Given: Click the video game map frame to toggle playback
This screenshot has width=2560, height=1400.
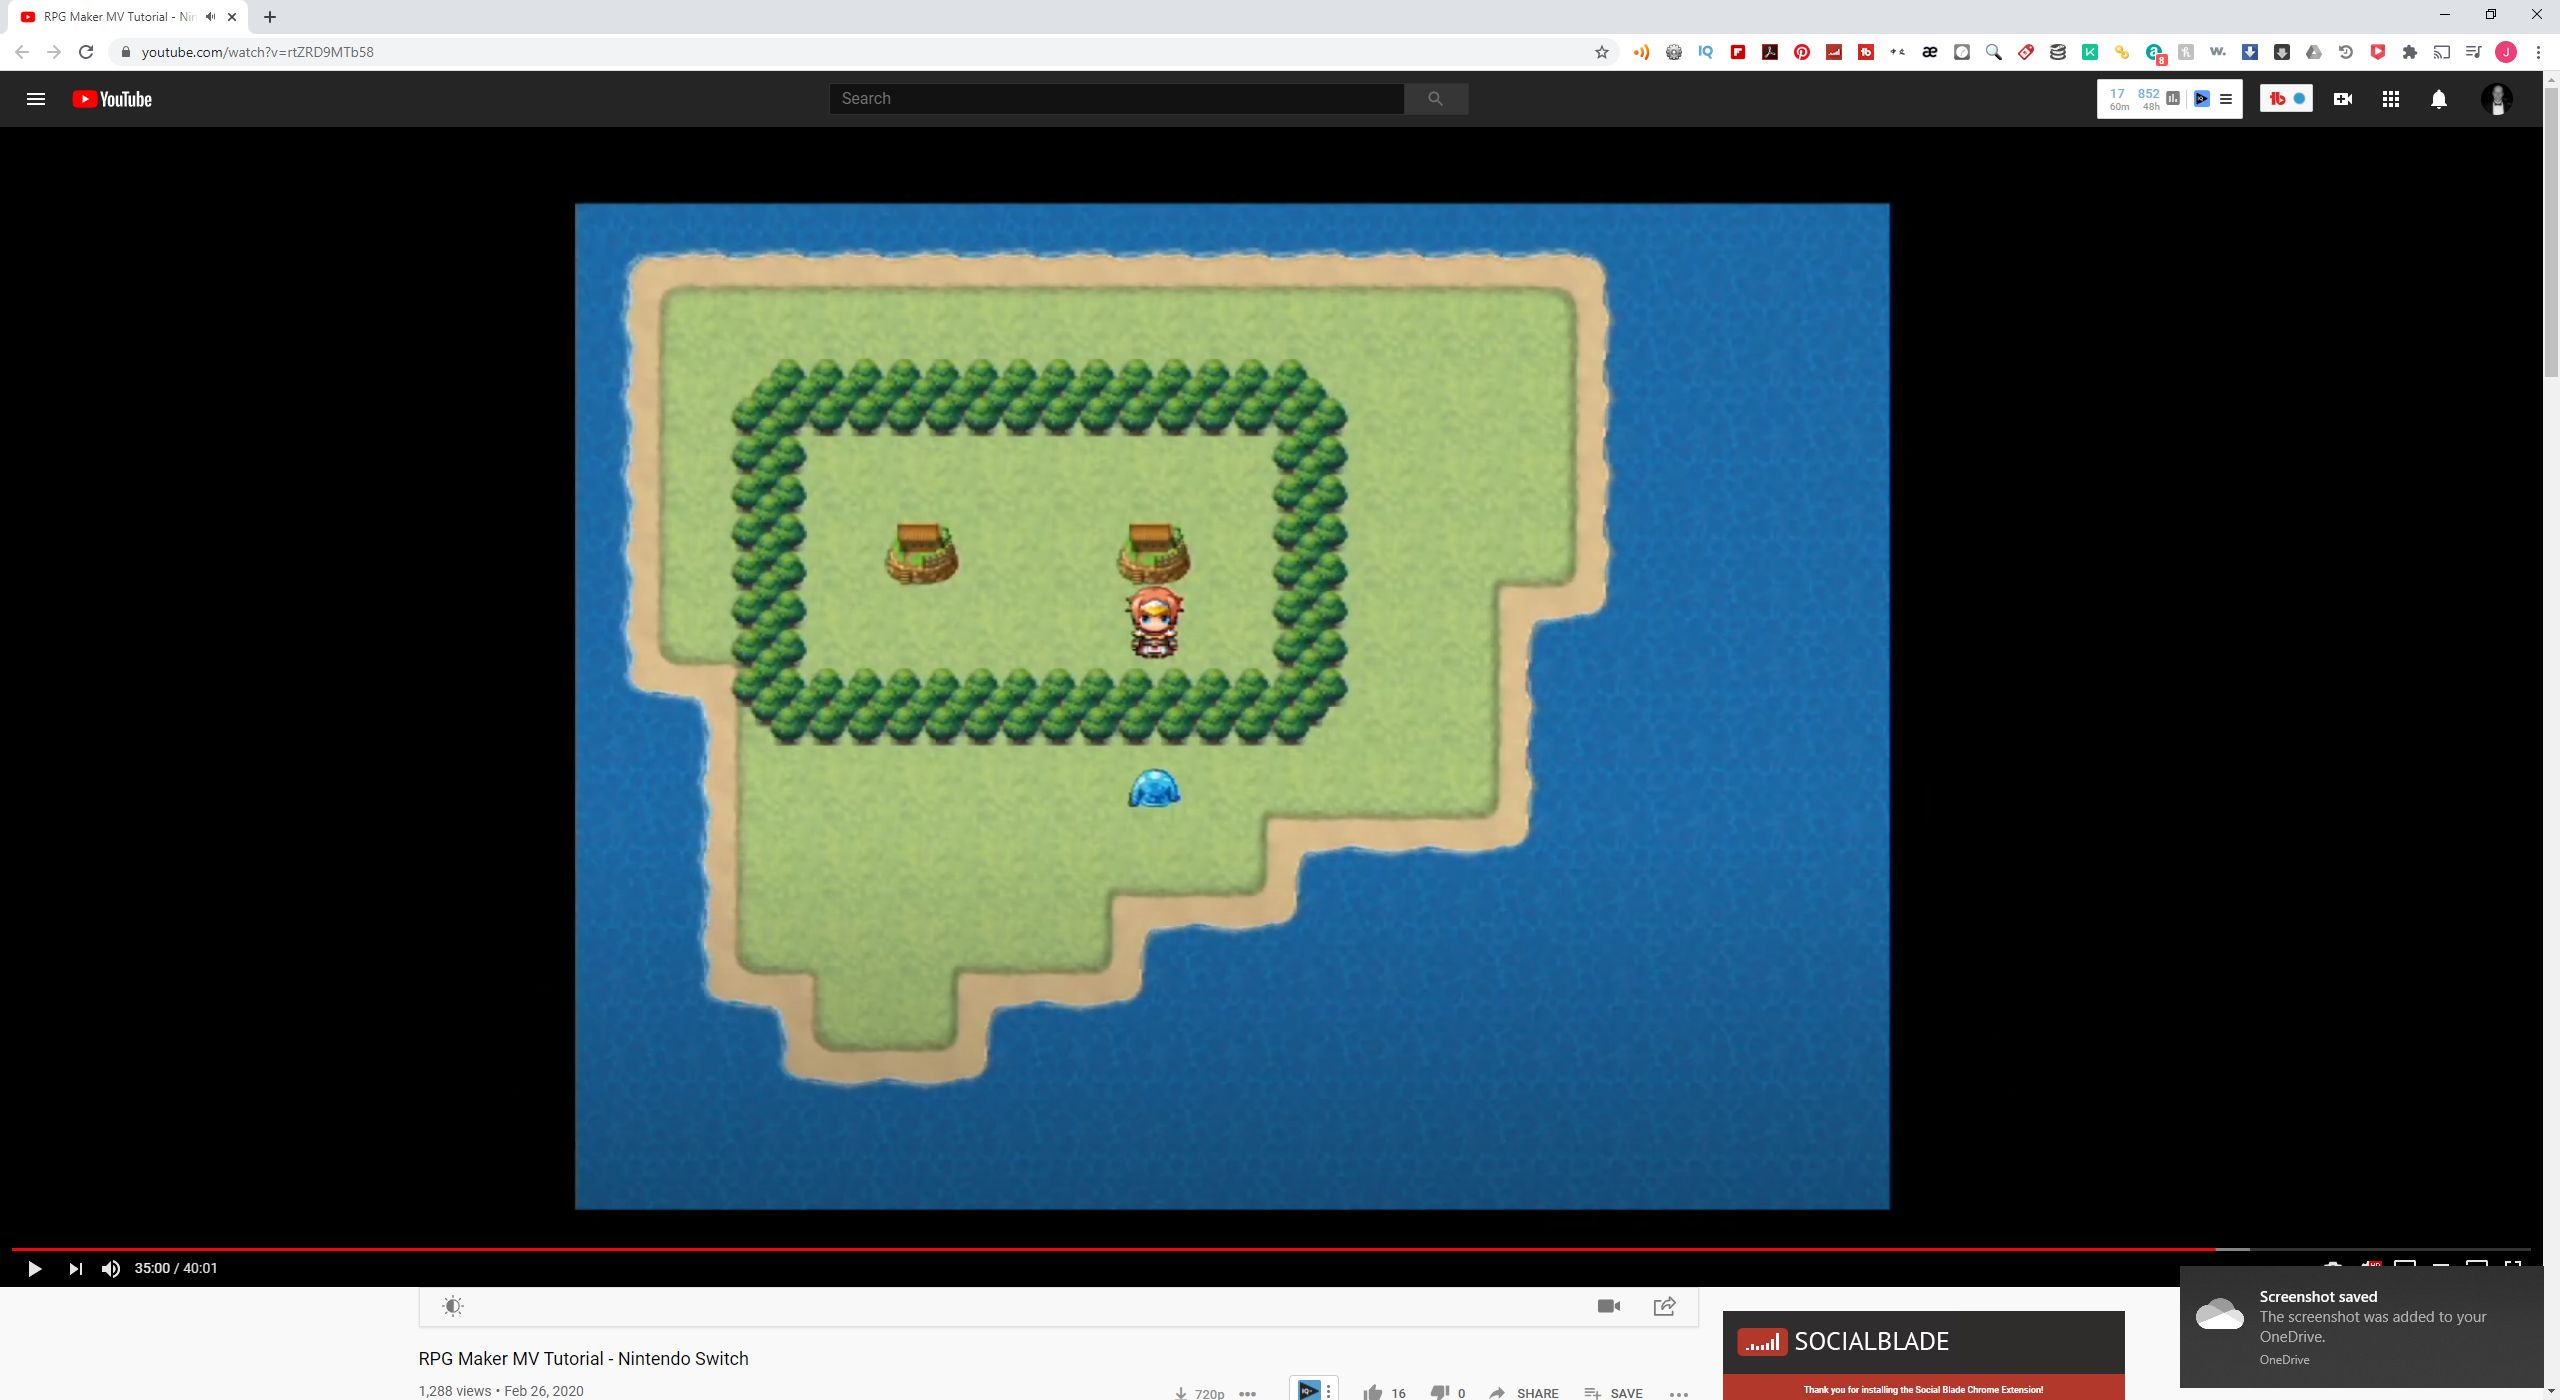Looking at the screenshot, I should tap(1232, 706).
